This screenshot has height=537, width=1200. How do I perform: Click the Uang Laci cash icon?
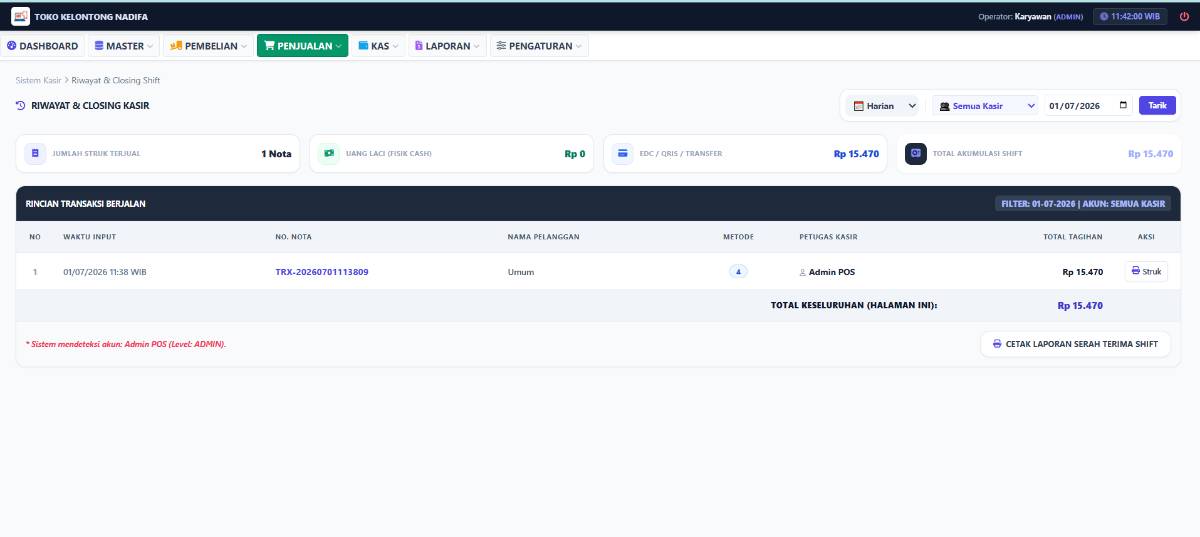(x=328, y=154)
